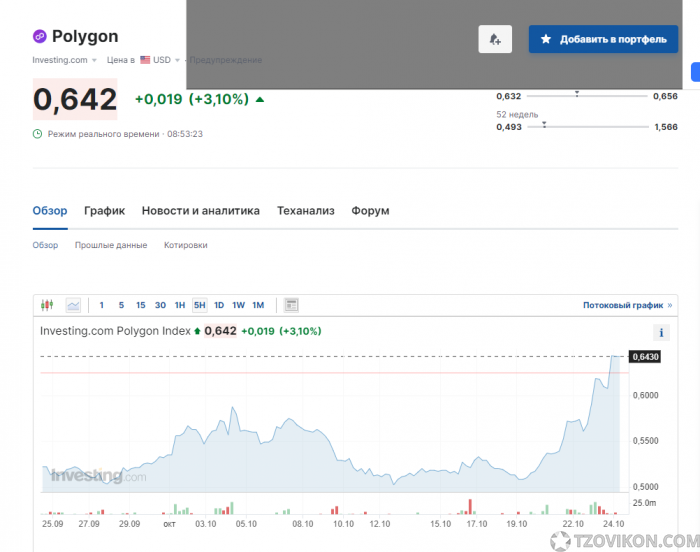The height and width of the screenshot is (552, 700).
Task: Click the 52 недель range slider marker
Action: coord(544,125)
